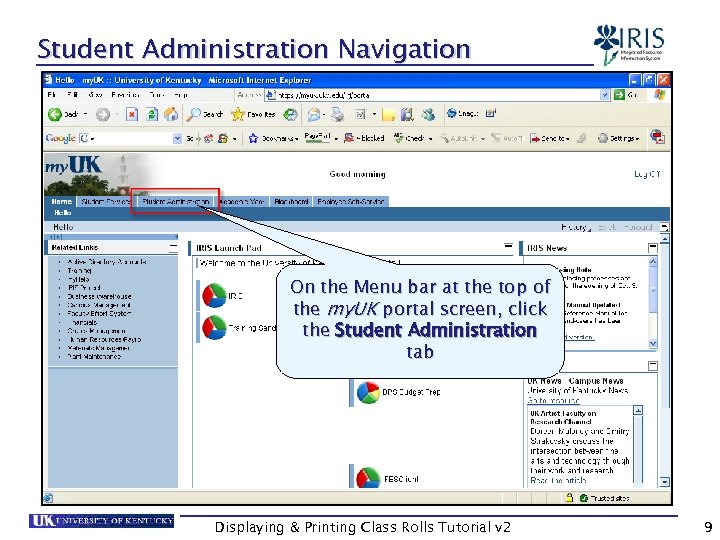Click the yellow folder icon in toolbar
720x540 pixels.
pos(388,114)
